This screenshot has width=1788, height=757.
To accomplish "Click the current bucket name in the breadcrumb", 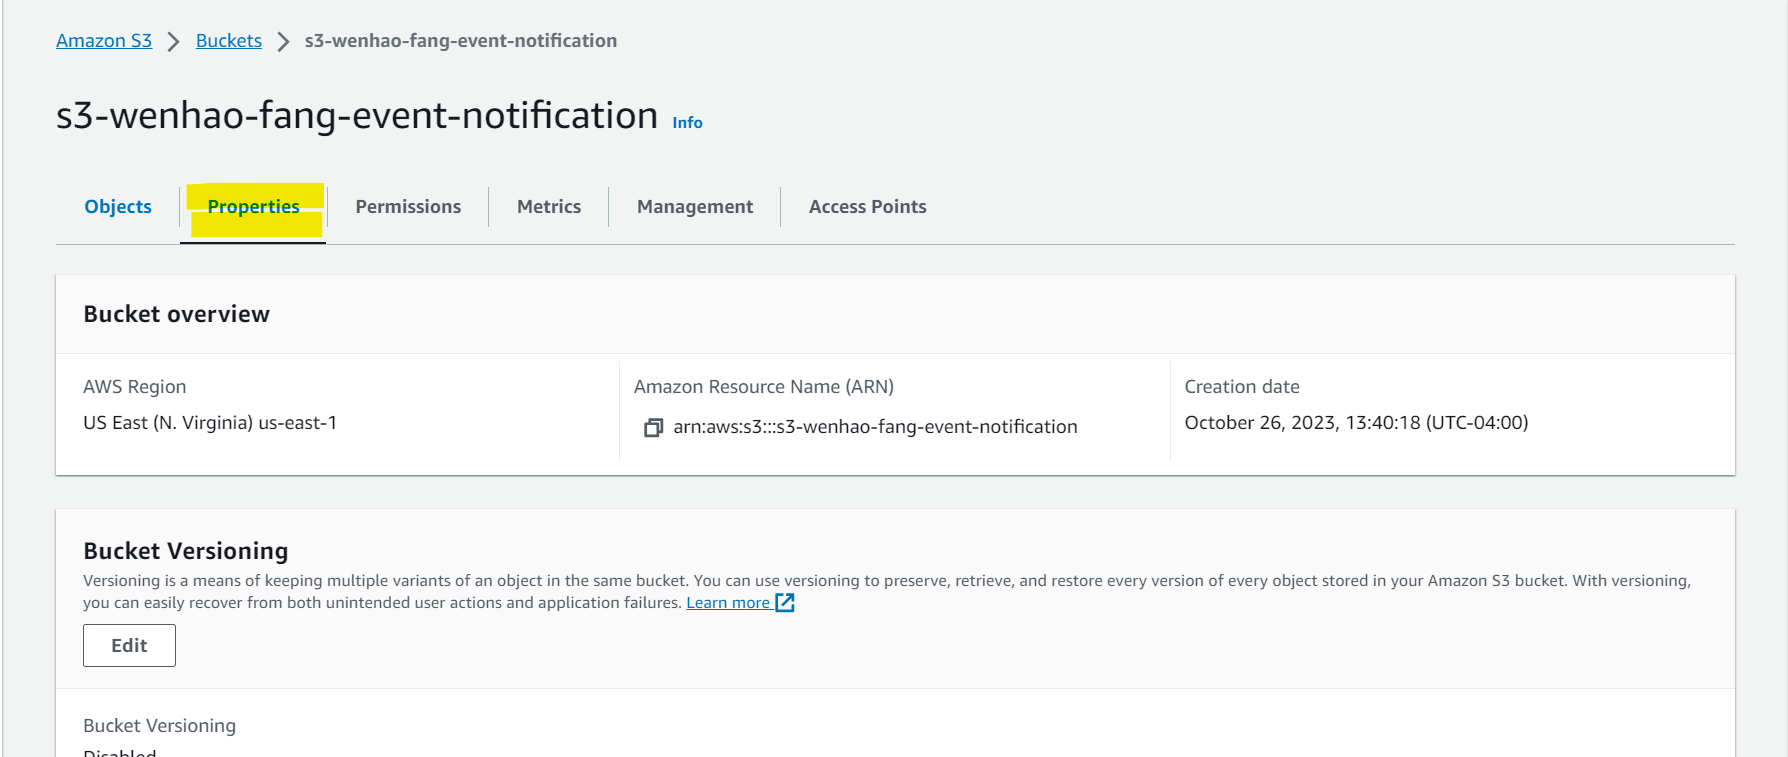I will coord(461,41).
